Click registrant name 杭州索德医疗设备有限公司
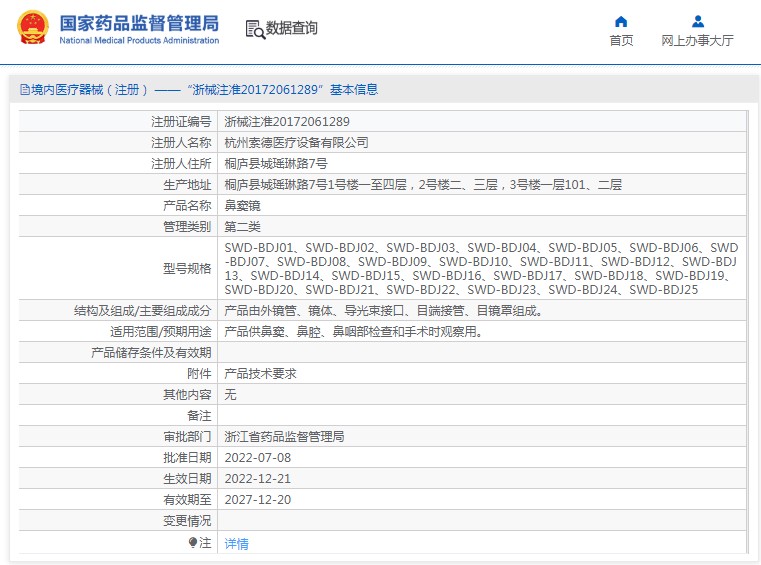 (x=296, y=142)
